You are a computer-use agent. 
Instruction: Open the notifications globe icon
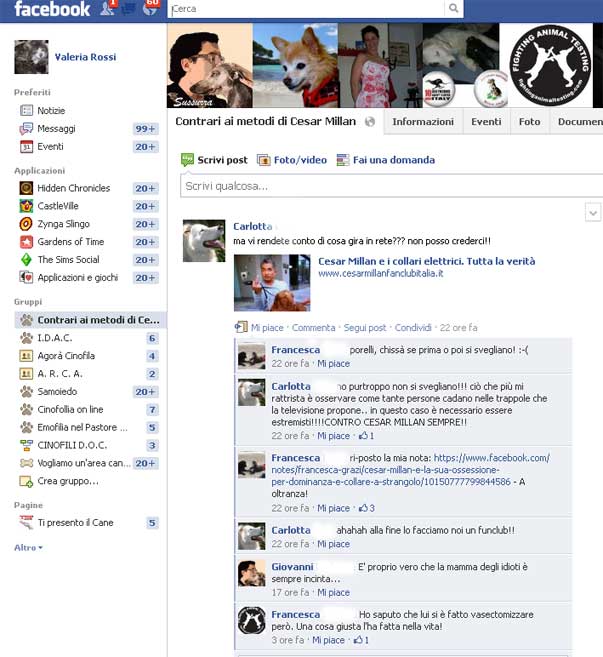pyautogui.click(x=150, y=9)
